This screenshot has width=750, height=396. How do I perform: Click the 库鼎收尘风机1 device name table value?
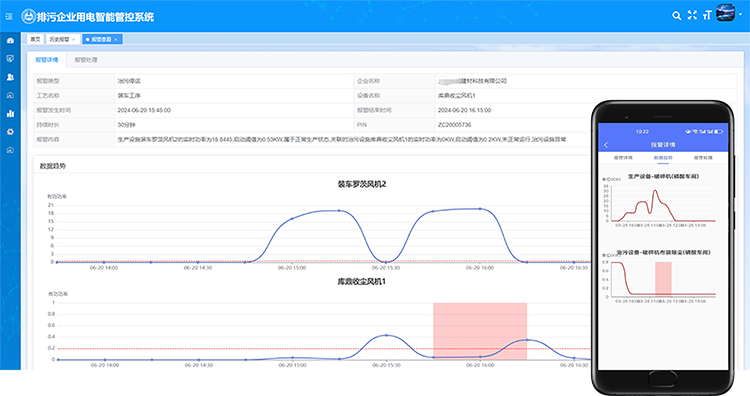click(457, 96)
